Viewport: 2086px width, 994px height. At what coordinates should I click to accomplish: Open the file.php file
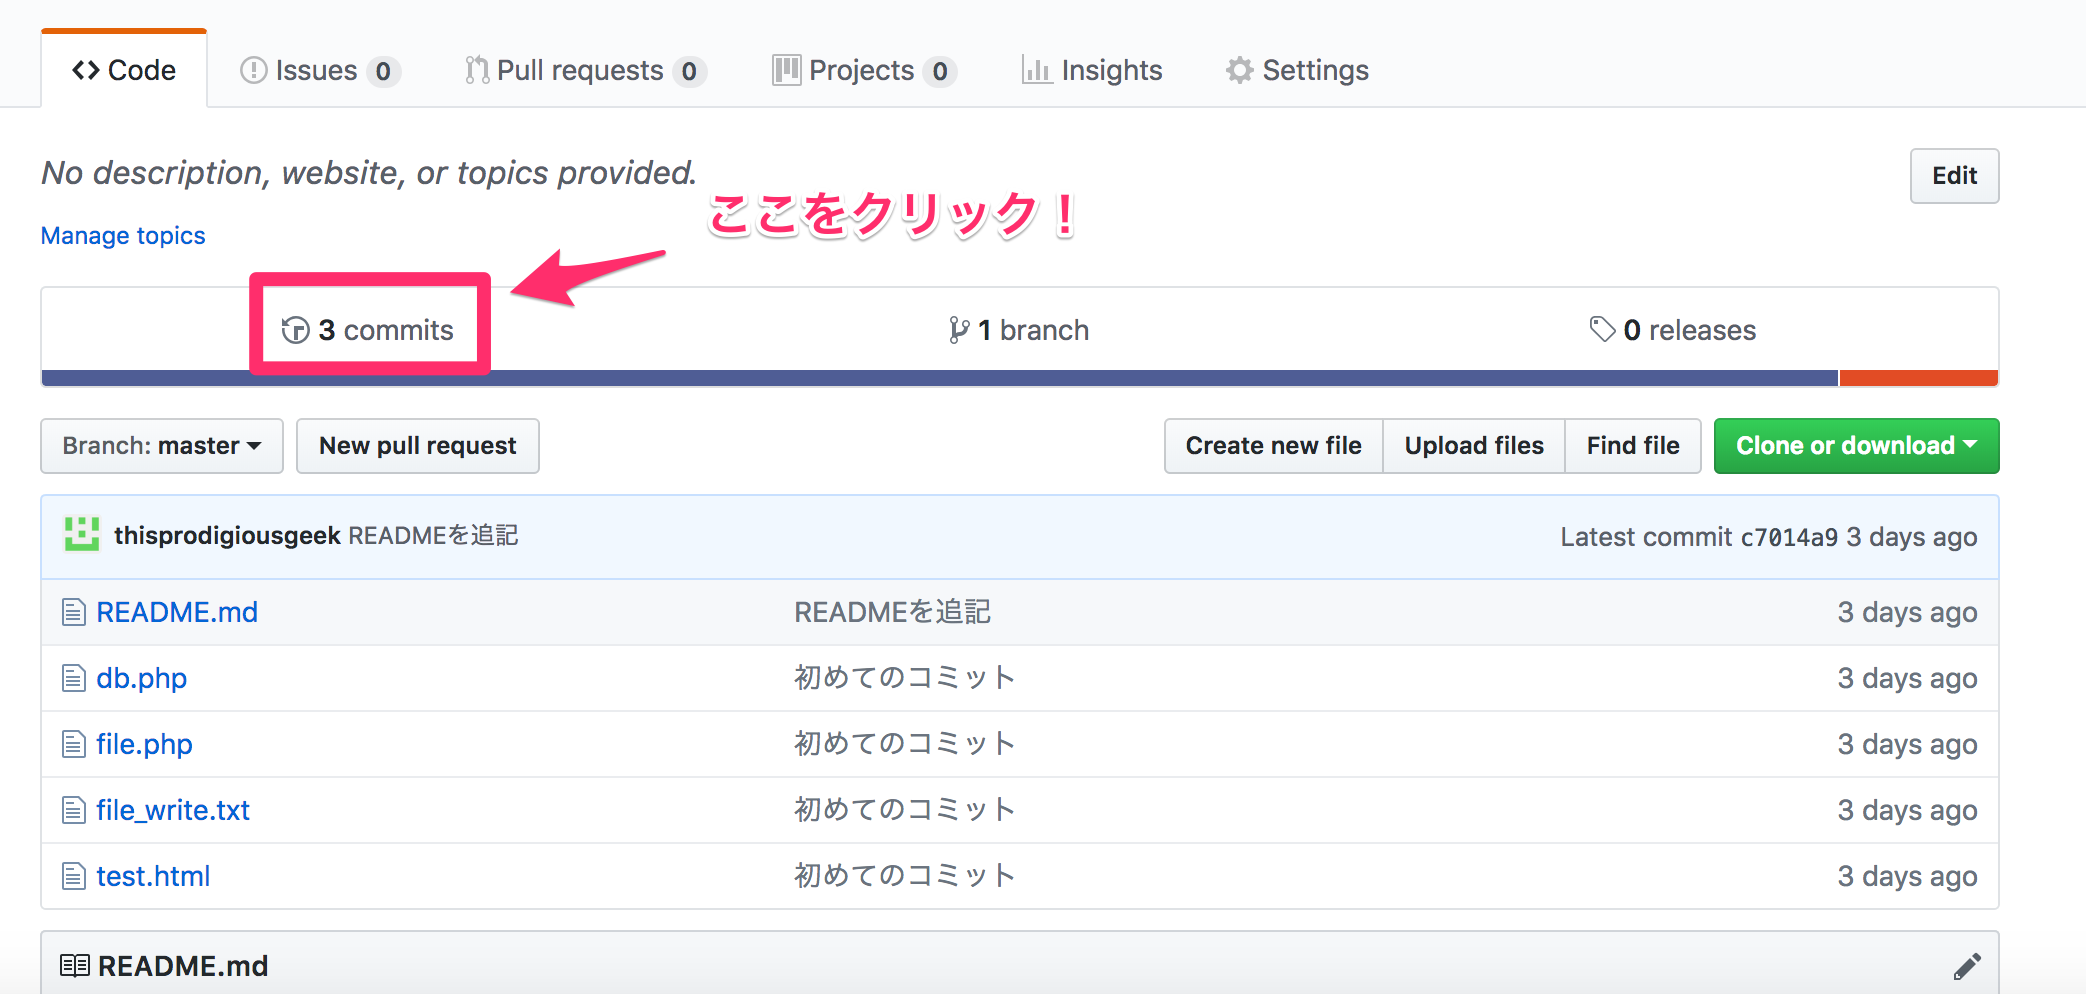(x=144, y=744)
